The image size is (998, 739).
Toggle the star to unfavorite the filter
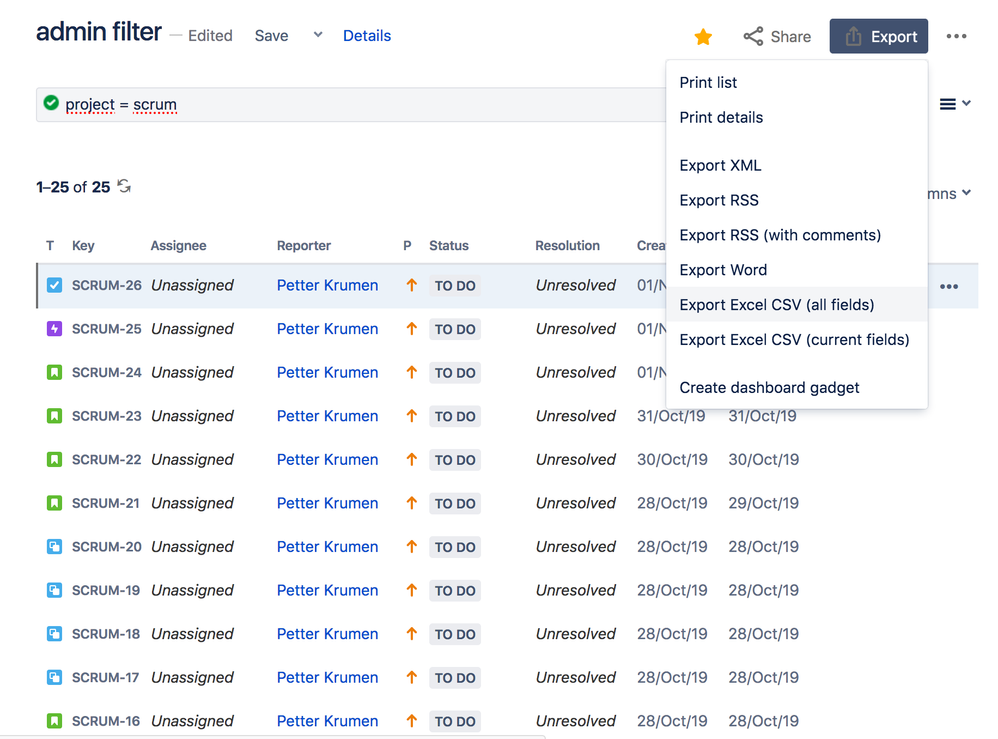702,36
